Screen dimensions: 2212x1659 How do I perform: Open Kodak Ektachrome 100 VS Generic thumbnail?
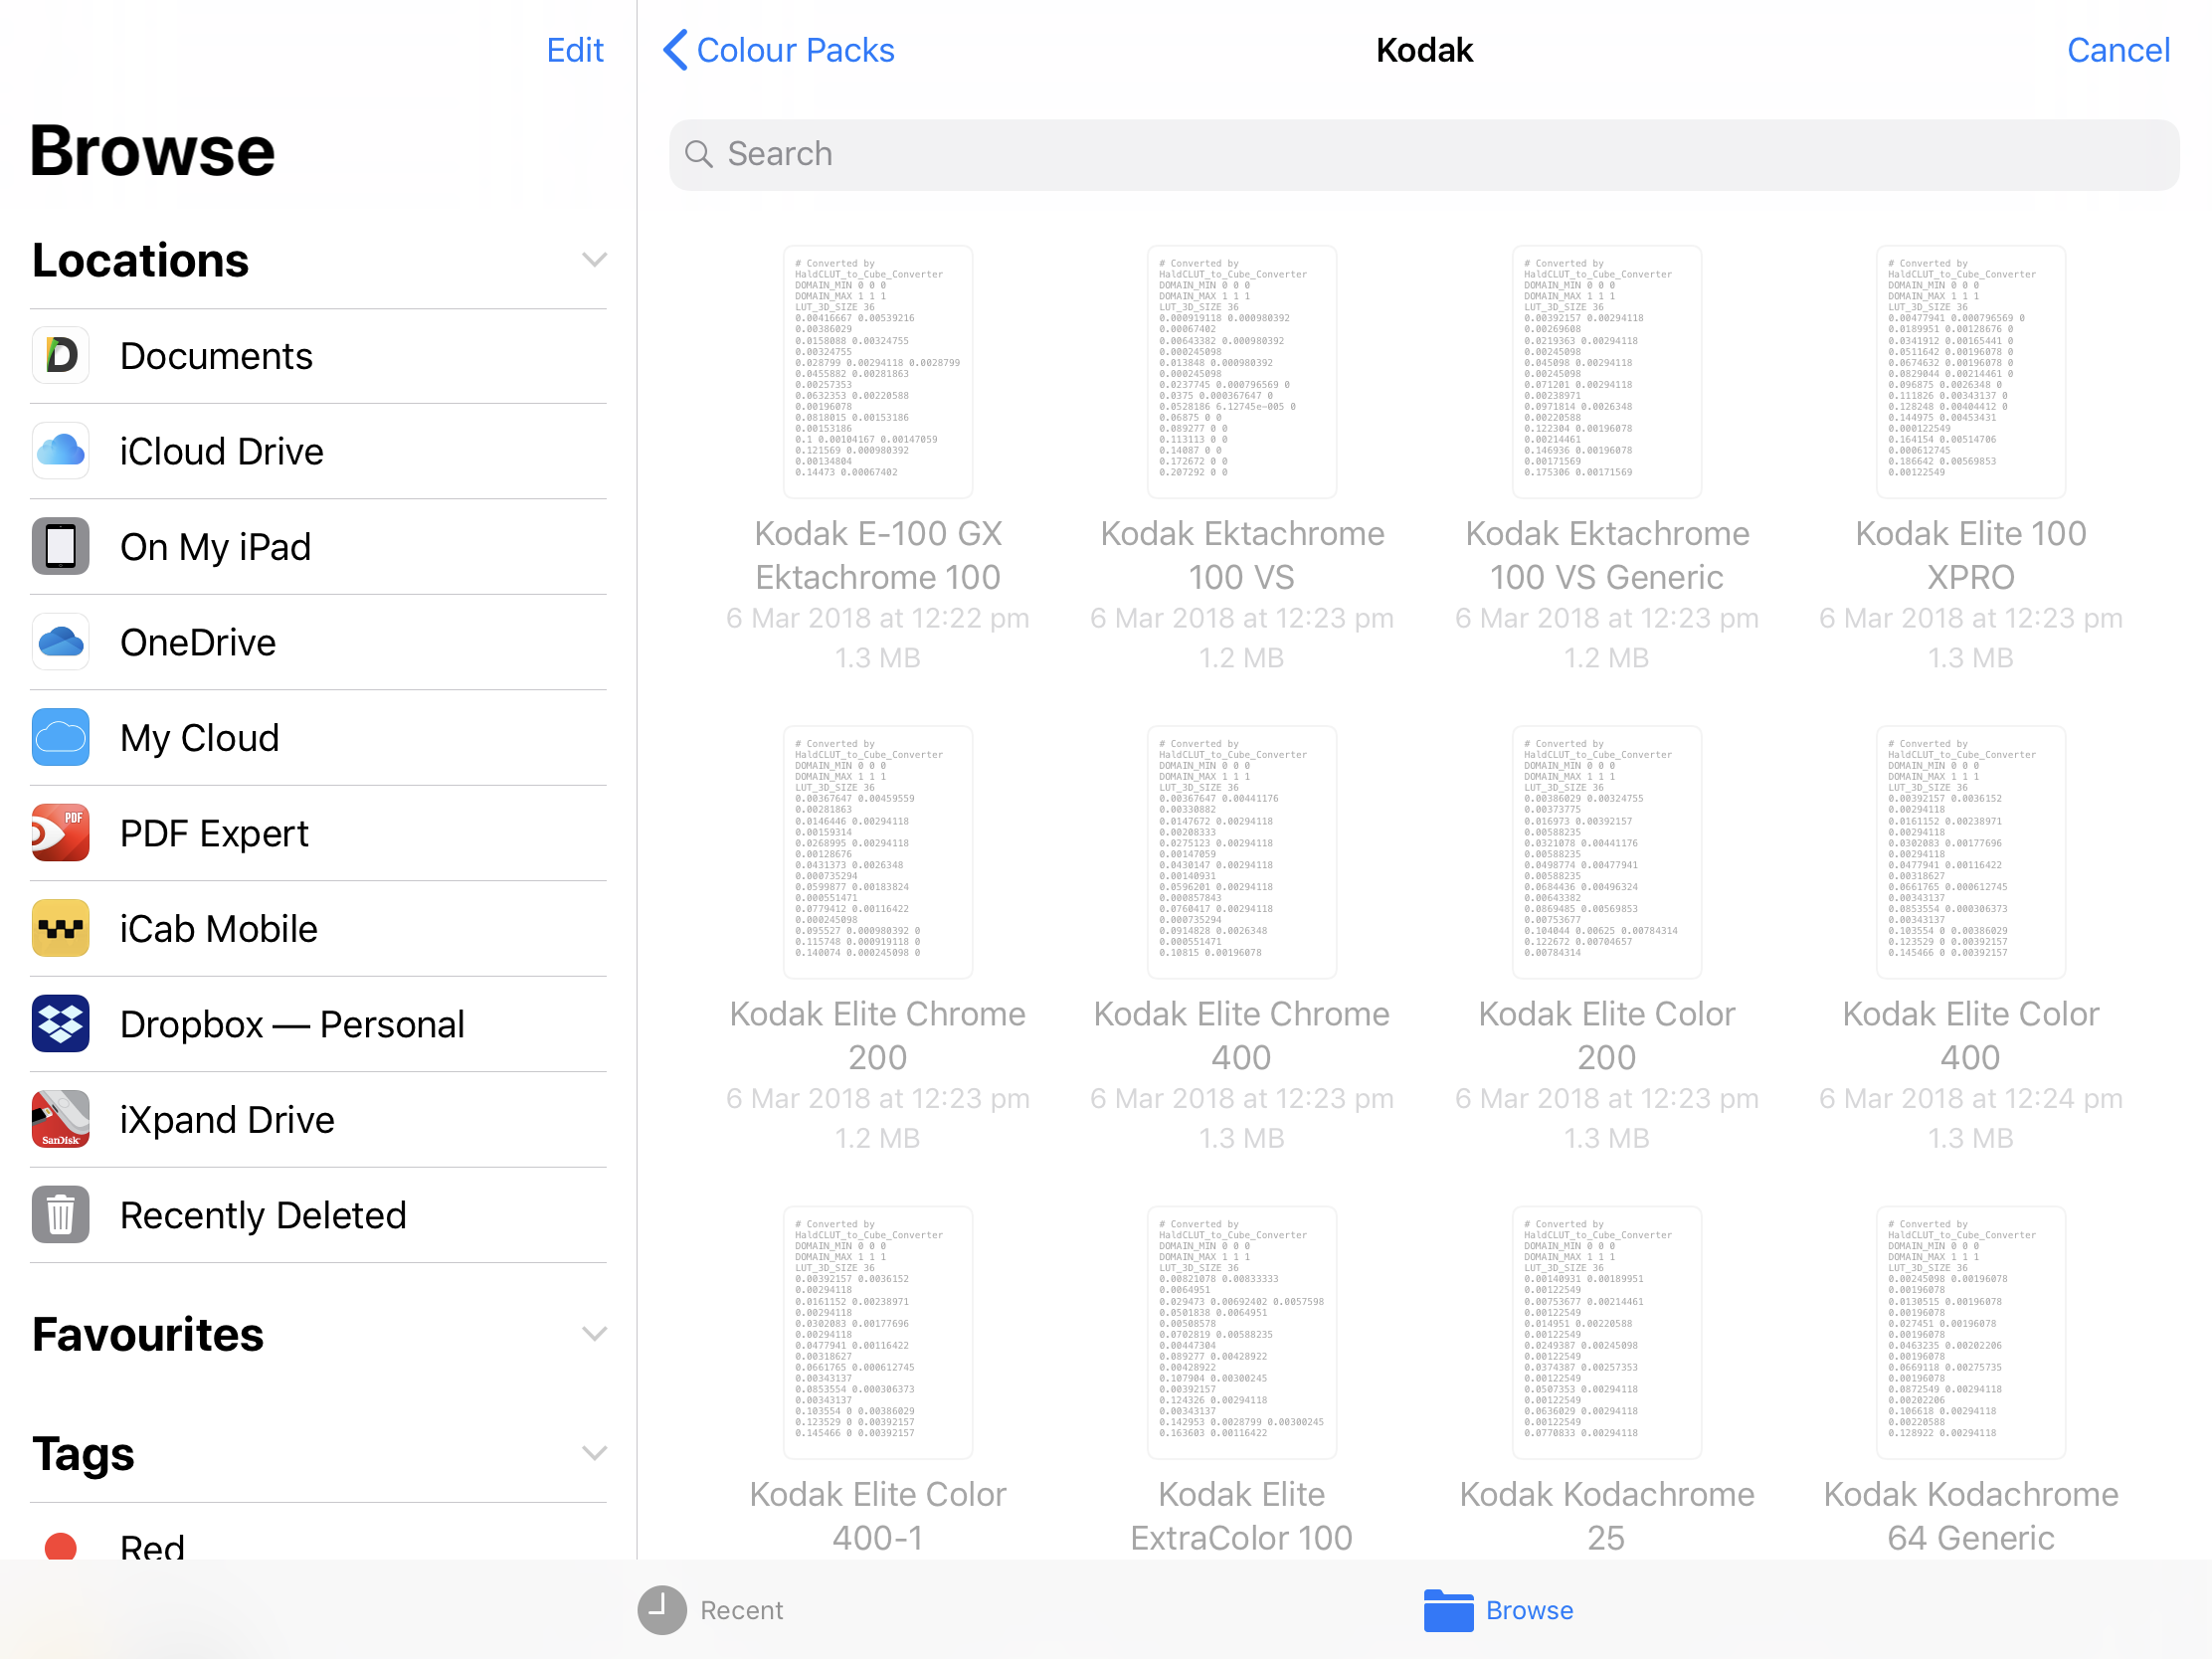click(x=1607, y=372)
